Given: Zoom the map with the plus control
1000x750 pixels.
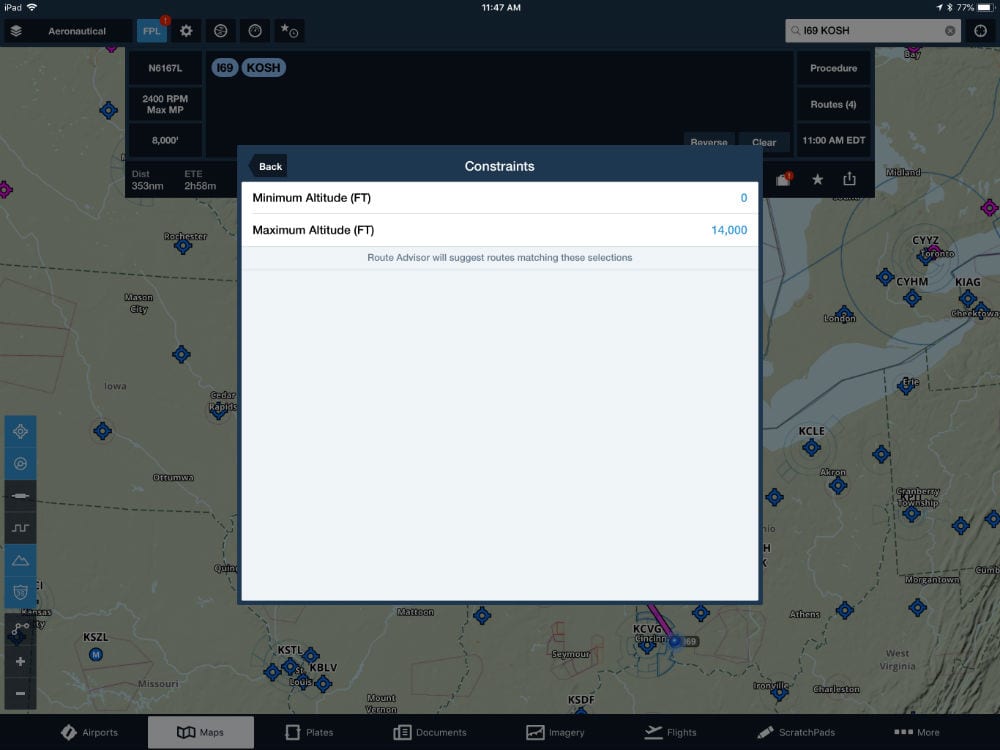Looking at the screenshot, I should (x=20, y=661).
